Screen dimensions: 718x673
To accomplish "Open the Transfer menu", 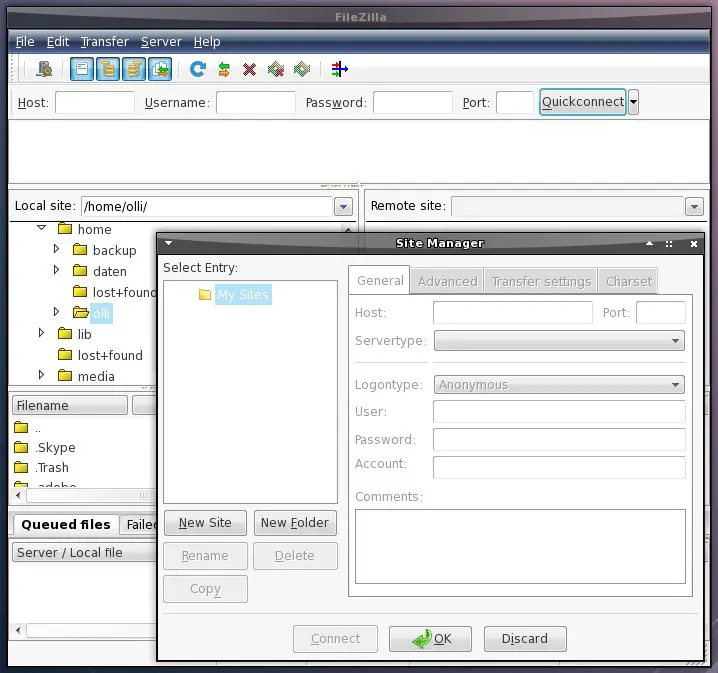I will click(104, 42).
